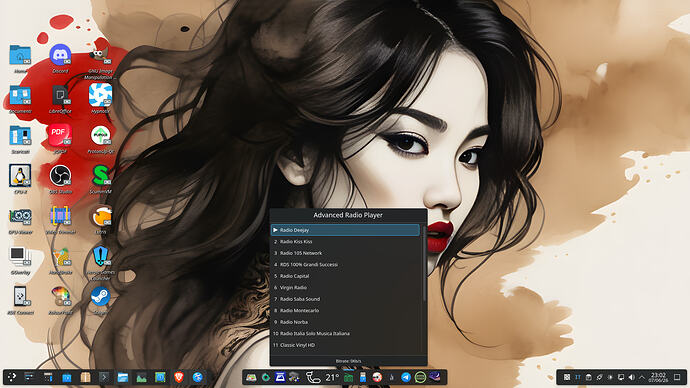Open the volume control in system tray
This screenshot has width=690, height=388.
tap(631, 377)
